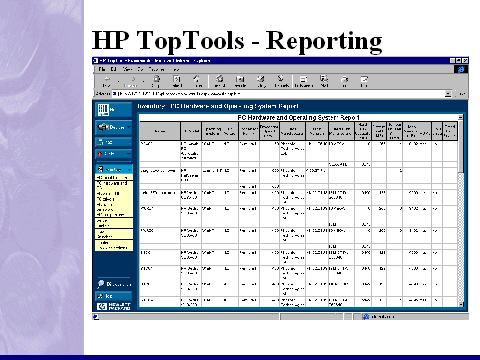Screen dimensions: 480x360
Task: Click the red alert icon in sidebar
Action: (x=100, y=154)
